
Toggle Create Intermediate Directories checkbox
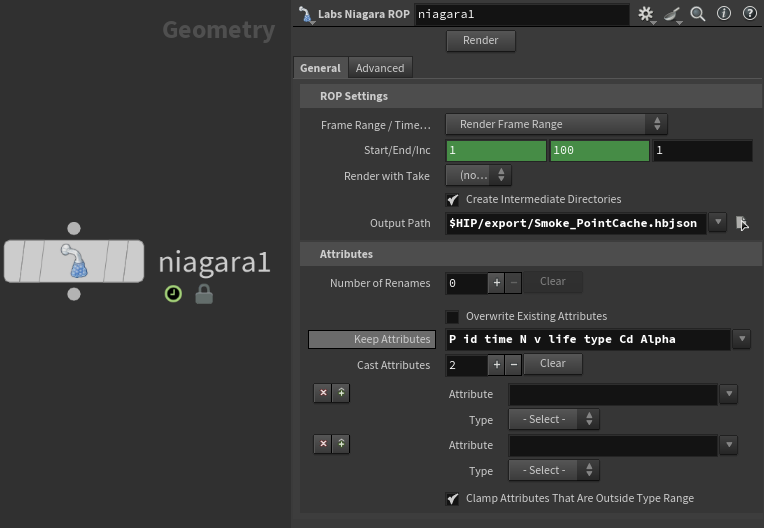pyautogui.click(x=453, y=200)
